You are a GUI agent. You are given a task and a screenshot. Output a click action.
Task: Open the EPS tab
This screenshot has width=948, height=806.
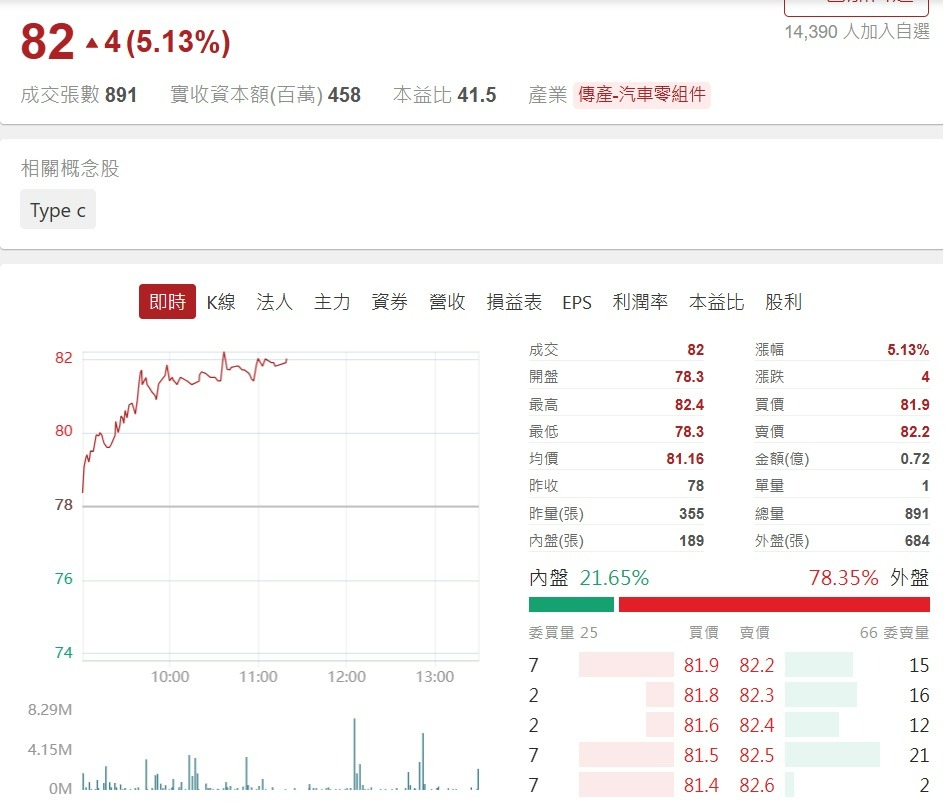click(x=577, y=302)
